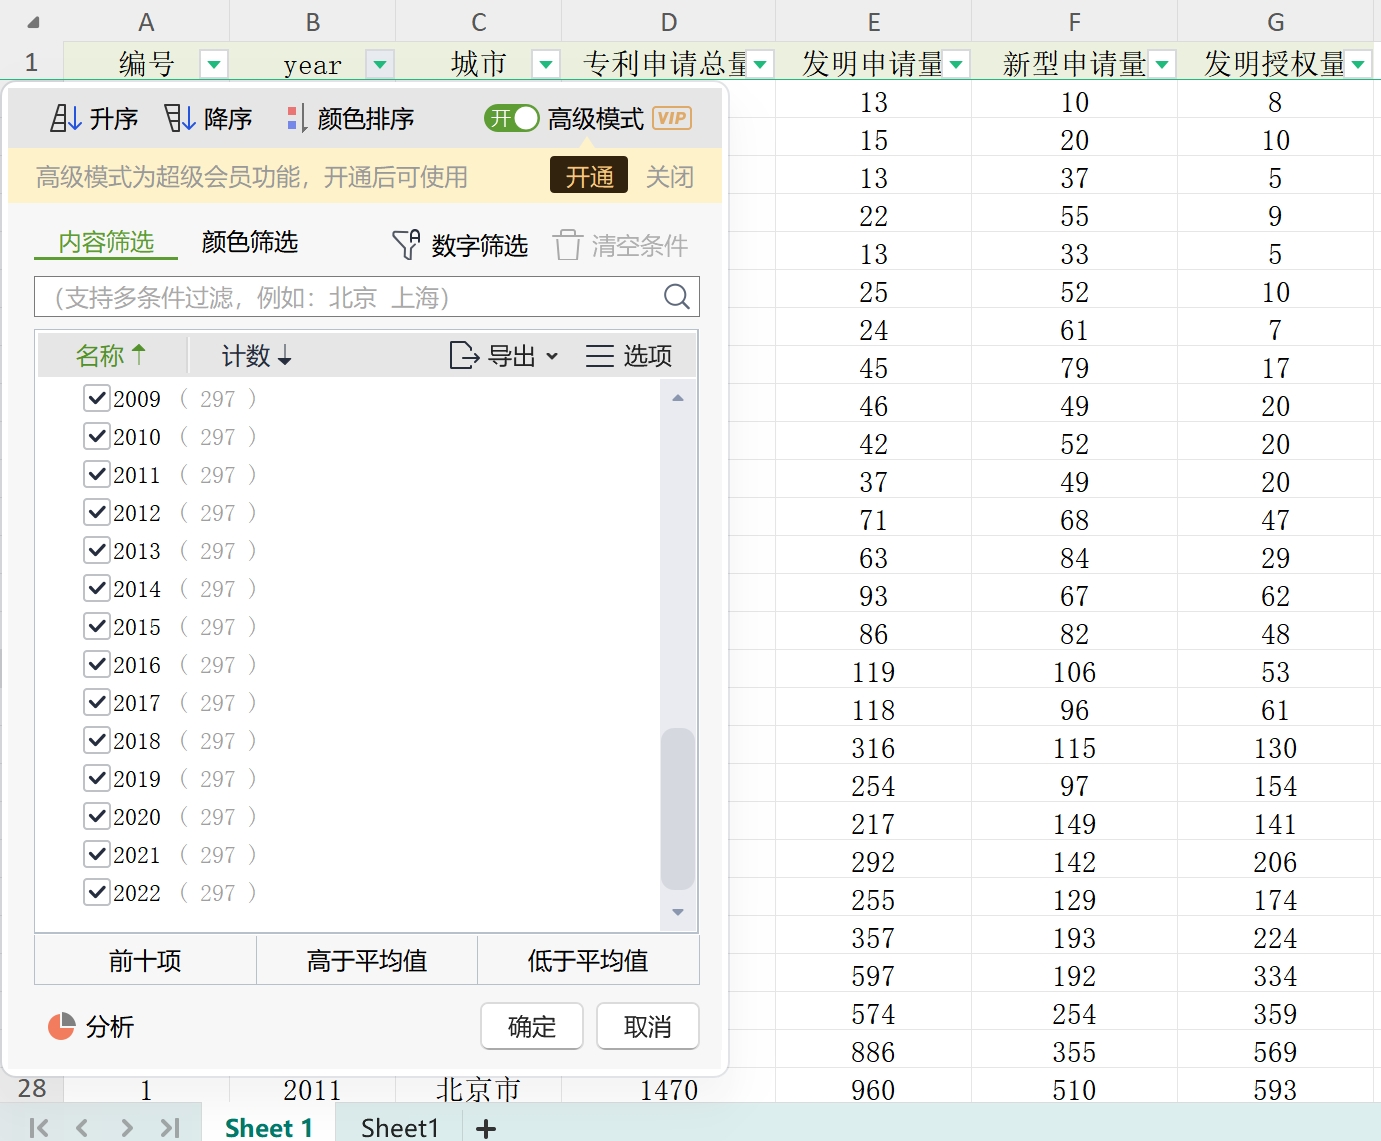
Task: Uncheck the 2022 checkbox
Action: 97,892
